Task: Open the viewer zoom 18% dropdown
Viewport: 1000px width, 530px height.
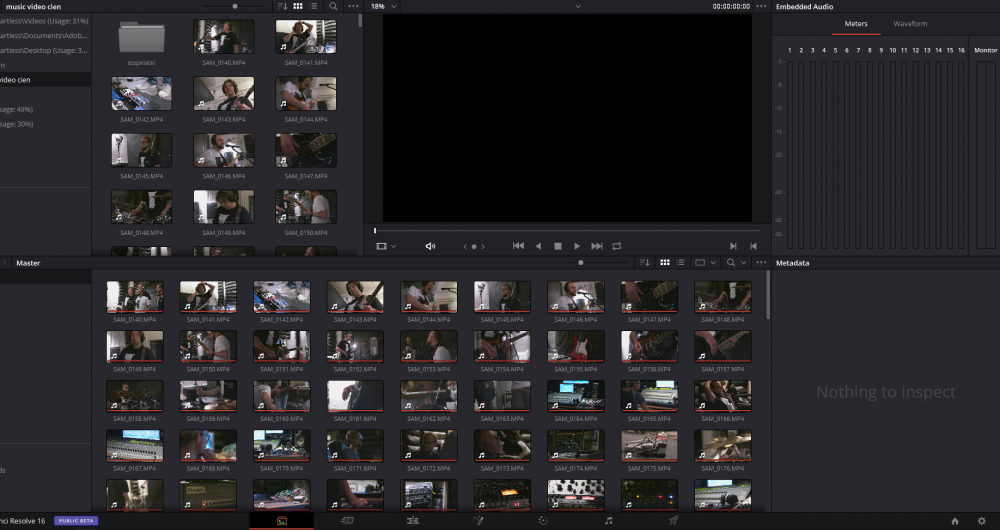Action: tap(383, 6)
